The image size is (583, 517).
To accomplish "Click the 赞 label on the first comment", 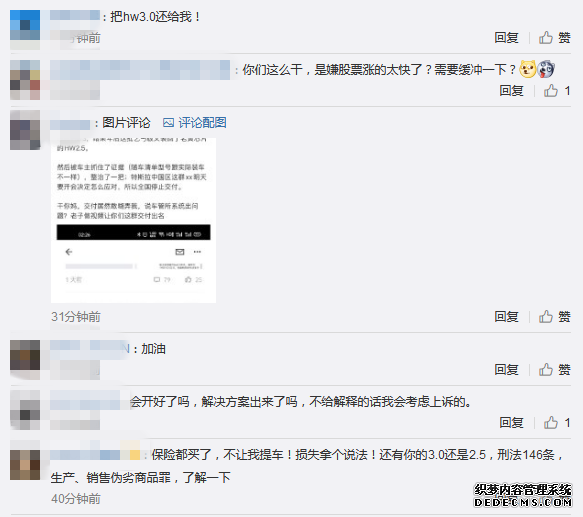I will tap(564, 38).
